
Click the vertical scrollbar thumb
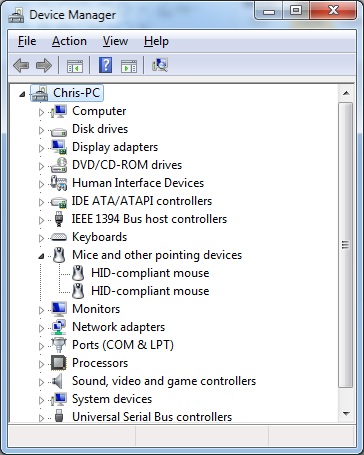coord(346,245)
